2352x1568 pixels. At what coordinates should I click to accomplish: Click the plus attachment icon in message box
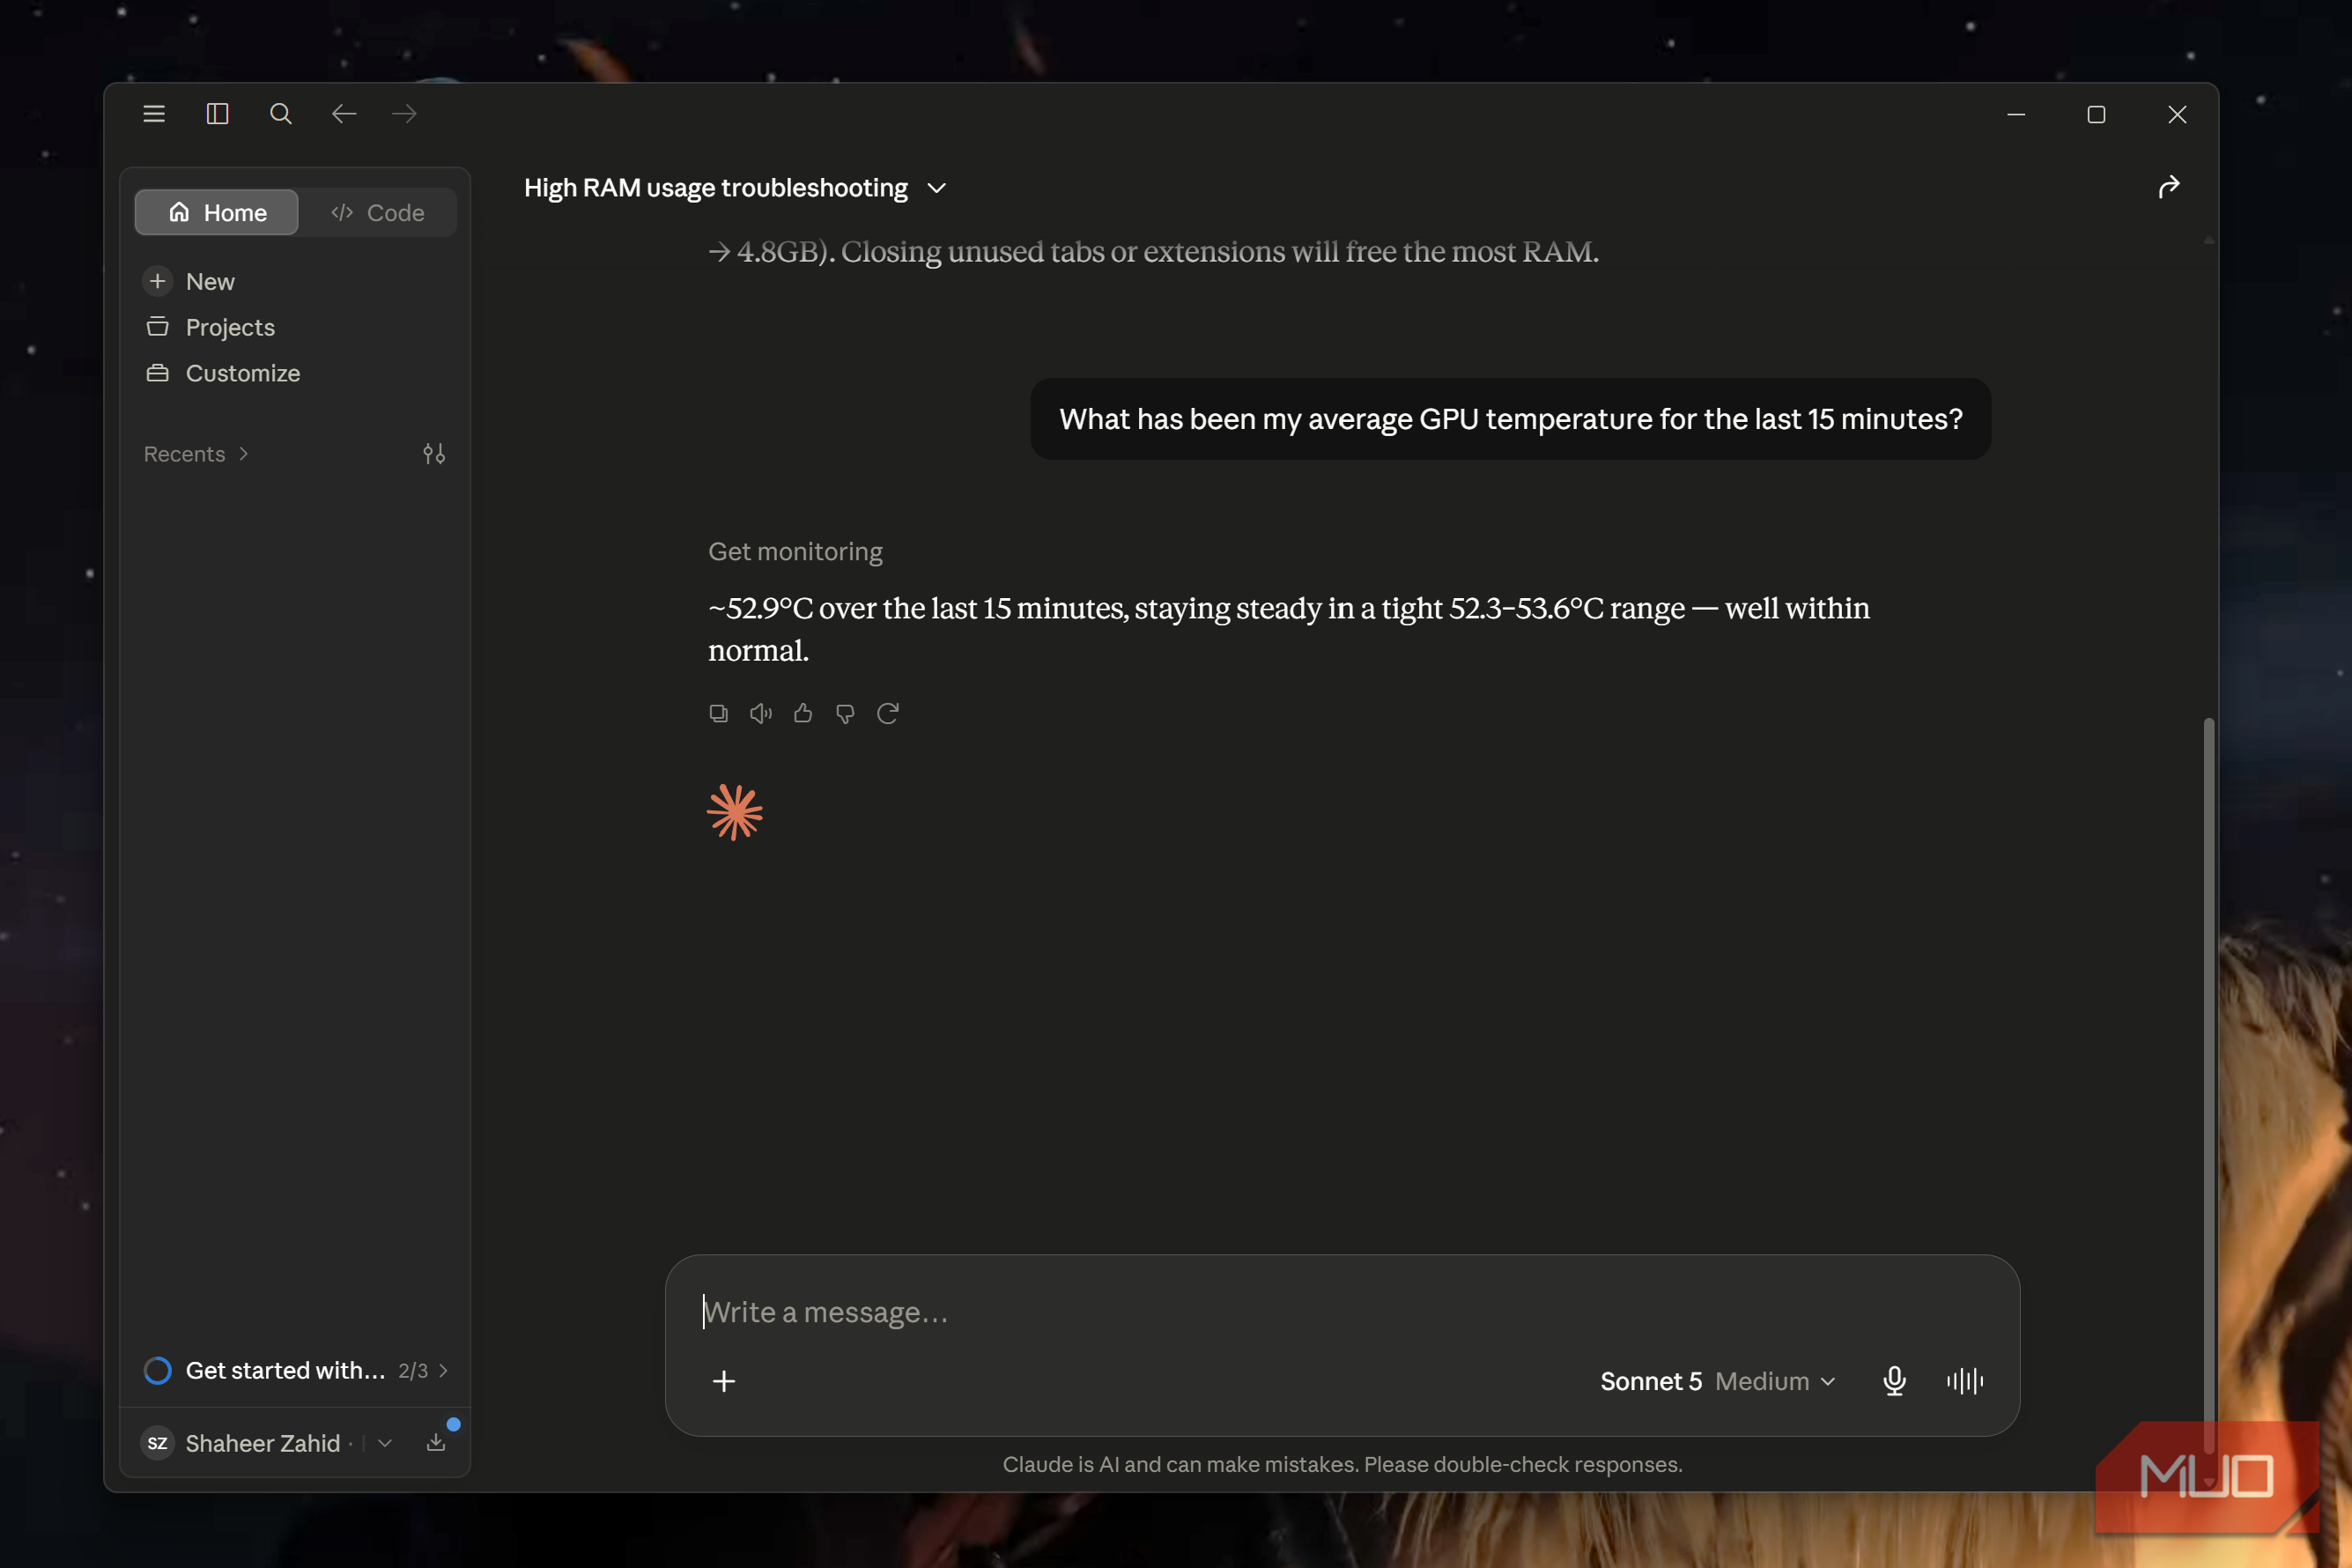click(x=724, y=1381)
